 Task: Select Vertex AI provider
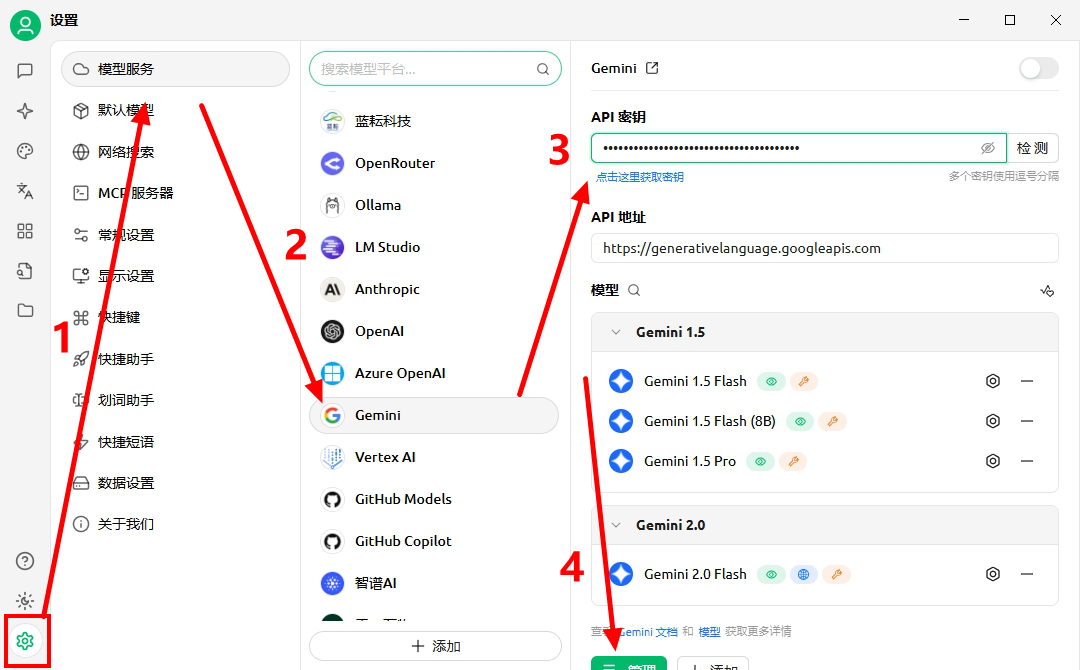click(434, 457)
